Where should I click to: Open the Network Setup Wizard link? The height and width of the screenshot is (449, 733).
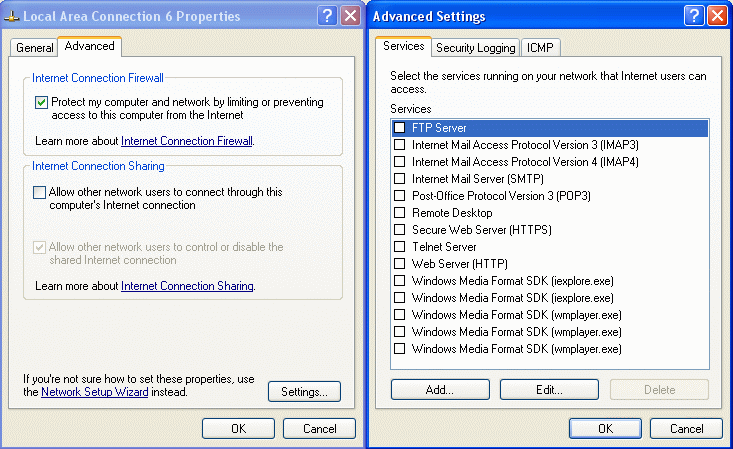pos(95,393)
